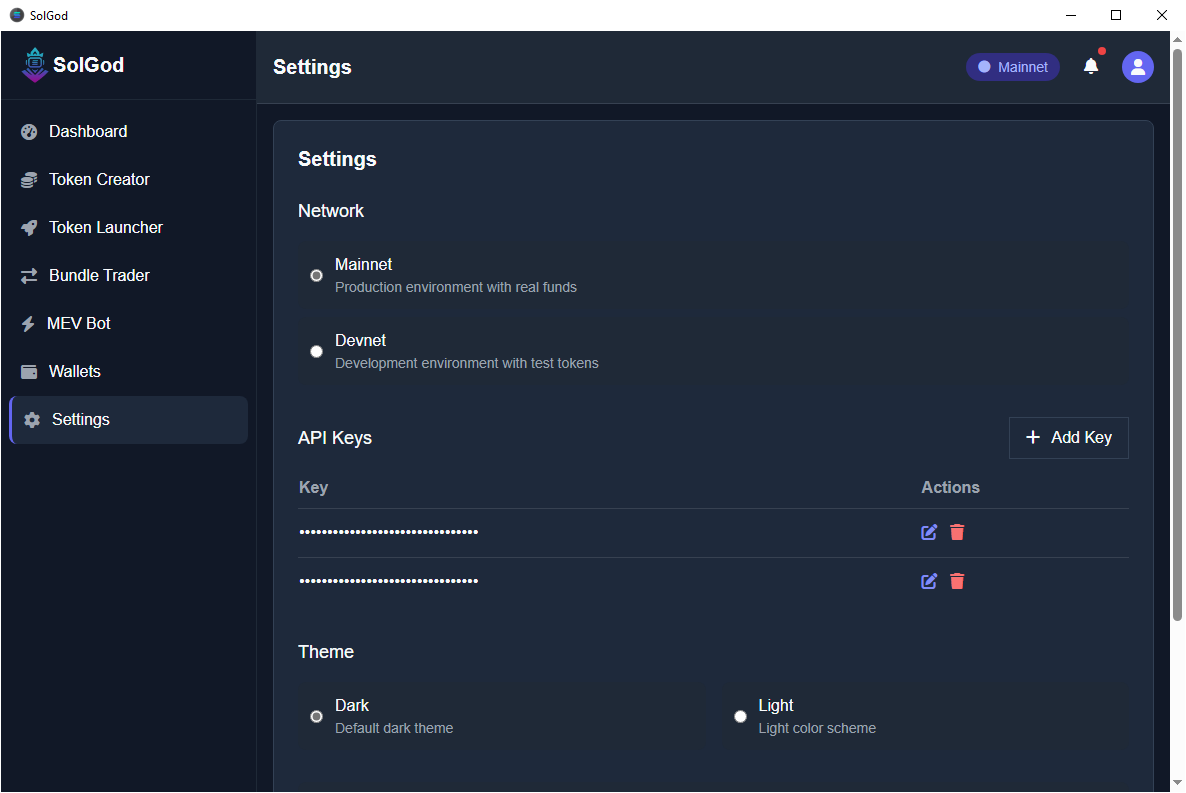Click the Mainnet network badge in header

[x=1012, y=67]
